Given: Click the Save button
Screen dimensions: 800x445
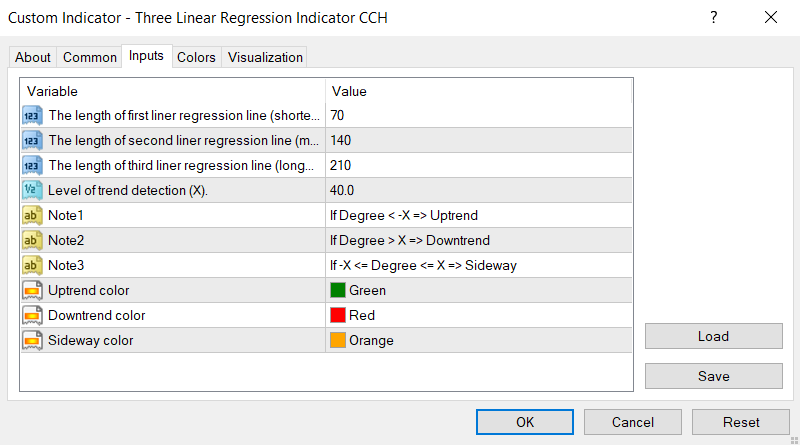Looking at the screenshot, I should (x=713, y=376).
